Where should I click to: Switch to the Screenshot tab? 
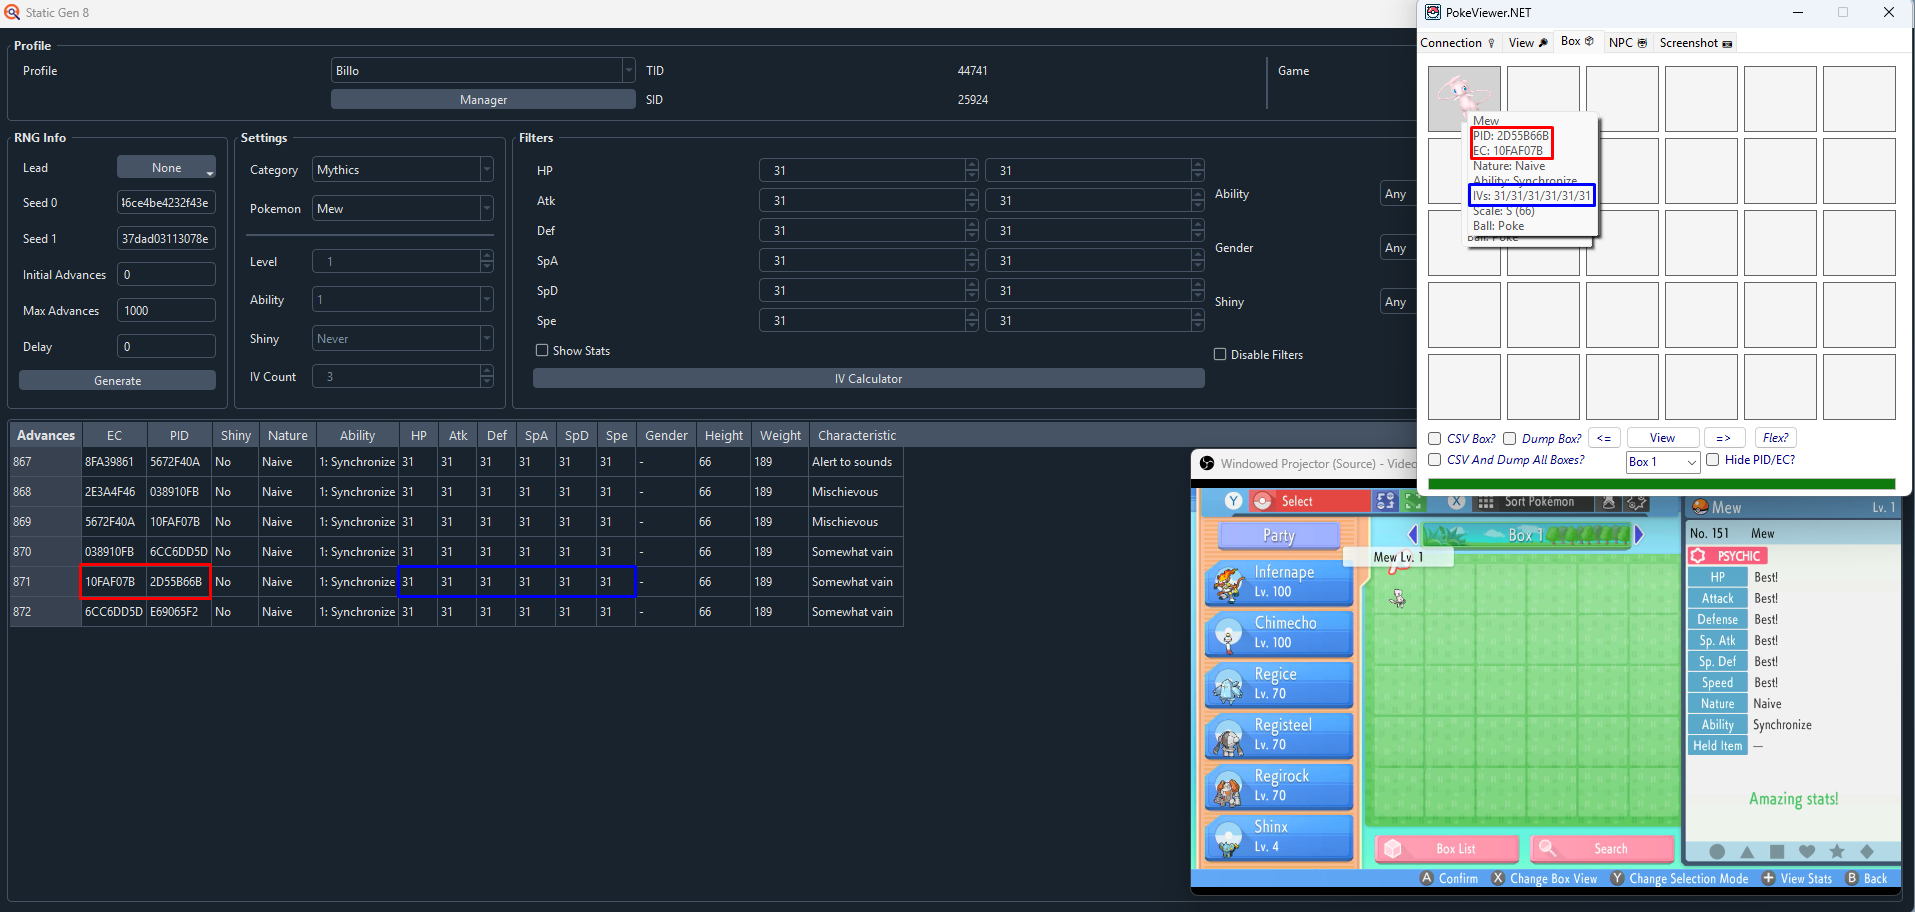pos(1696,43)
